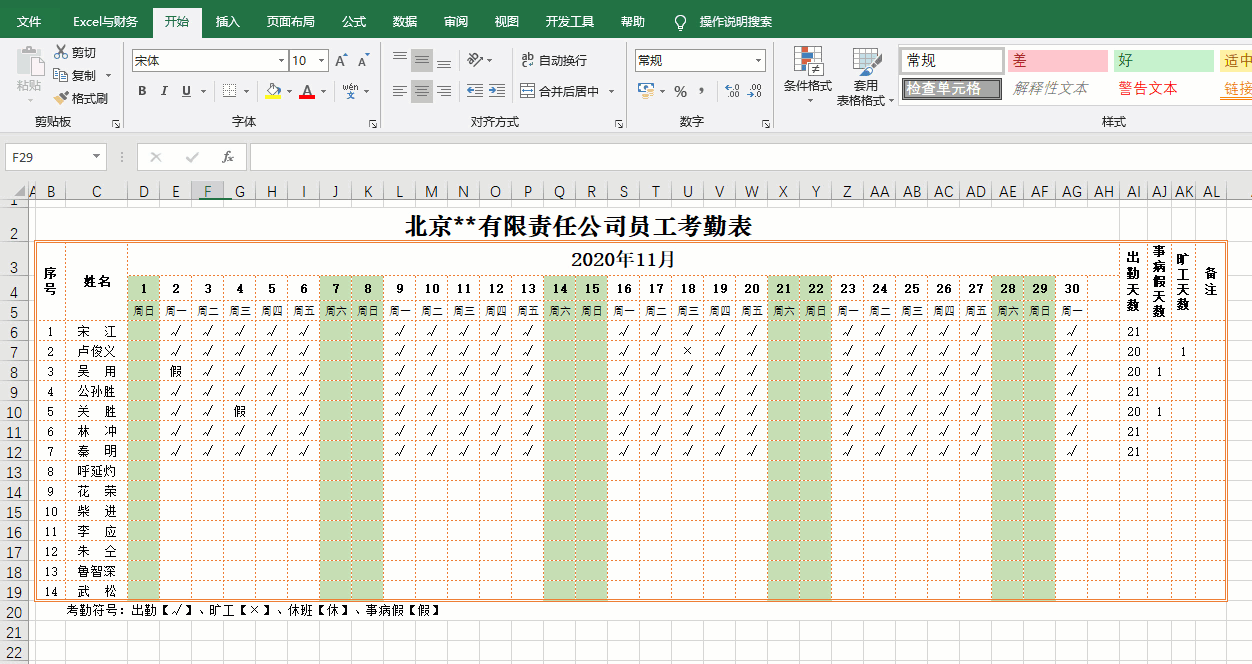This screenshot has height=664, width=1252.
Task: Open the 字体 font dialog launcher
Action: [373, 124]
